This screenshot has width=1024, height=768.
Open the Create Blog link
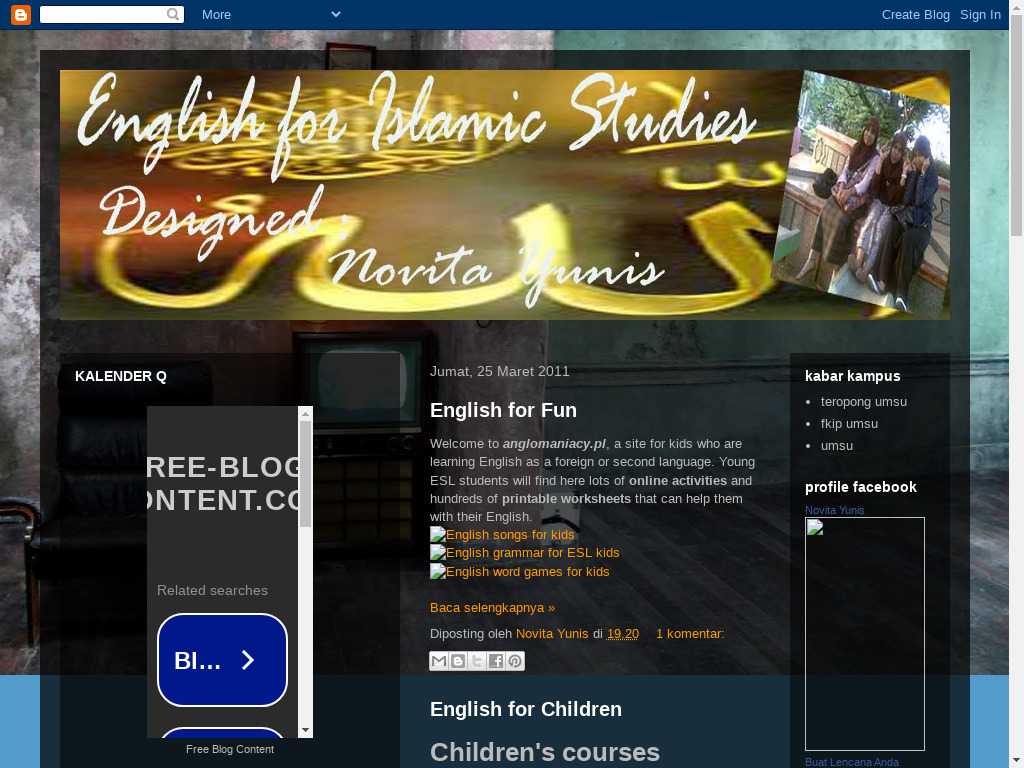point(916,14)
